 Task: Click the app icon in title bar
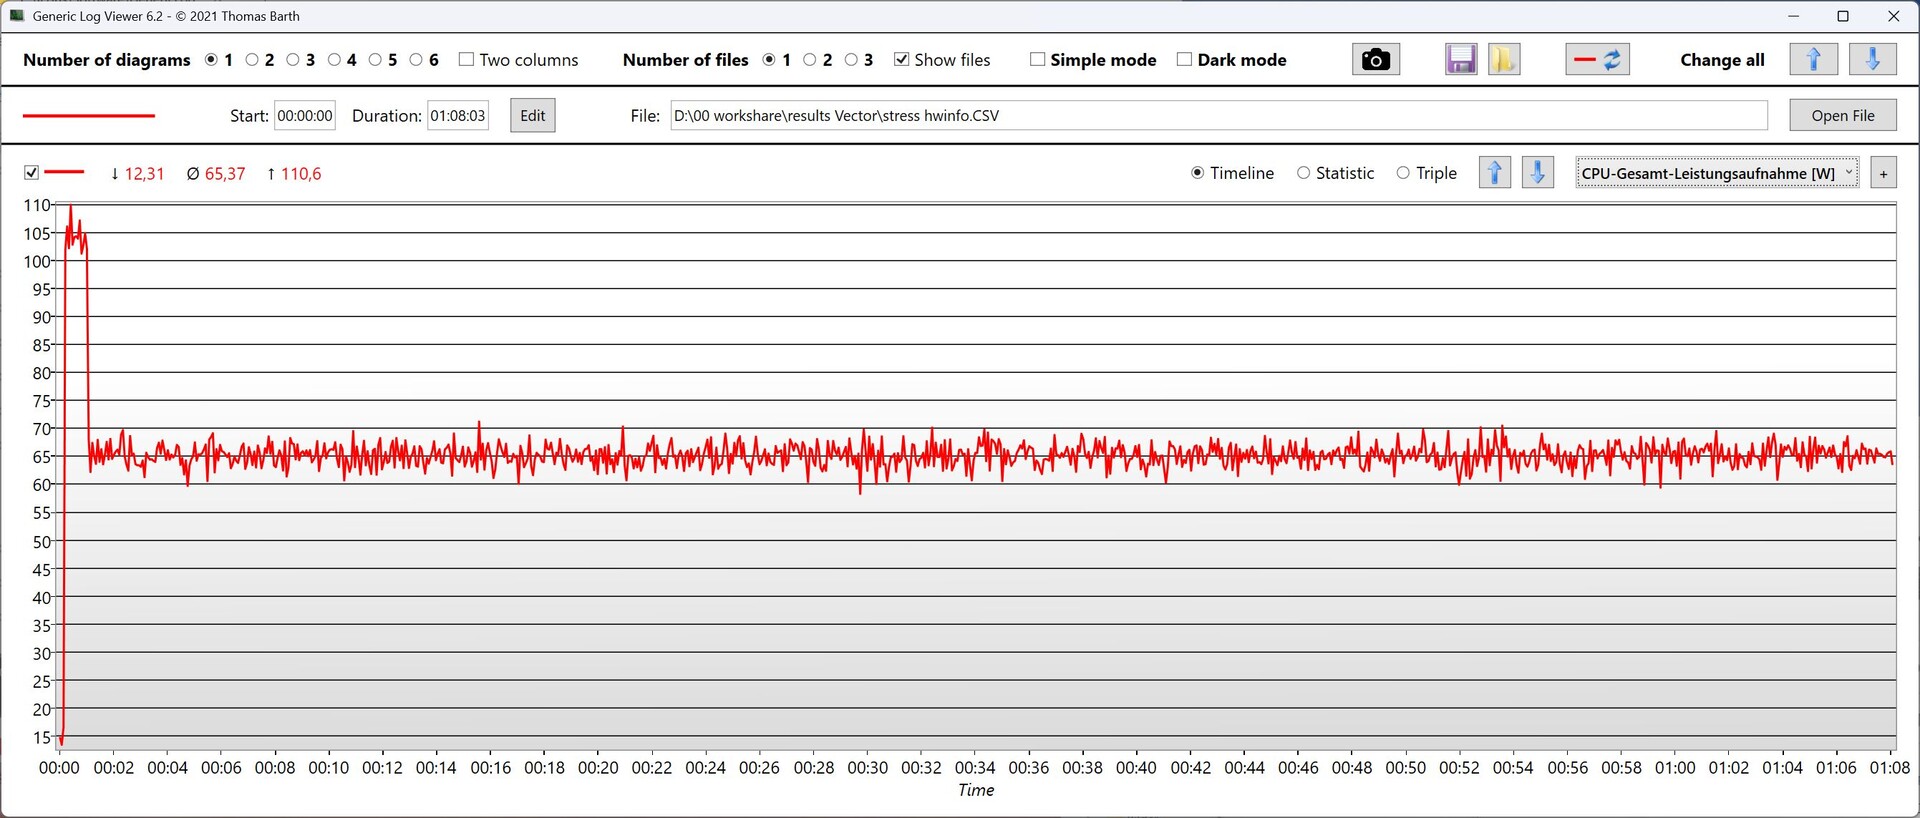click(x=16, y=16)
